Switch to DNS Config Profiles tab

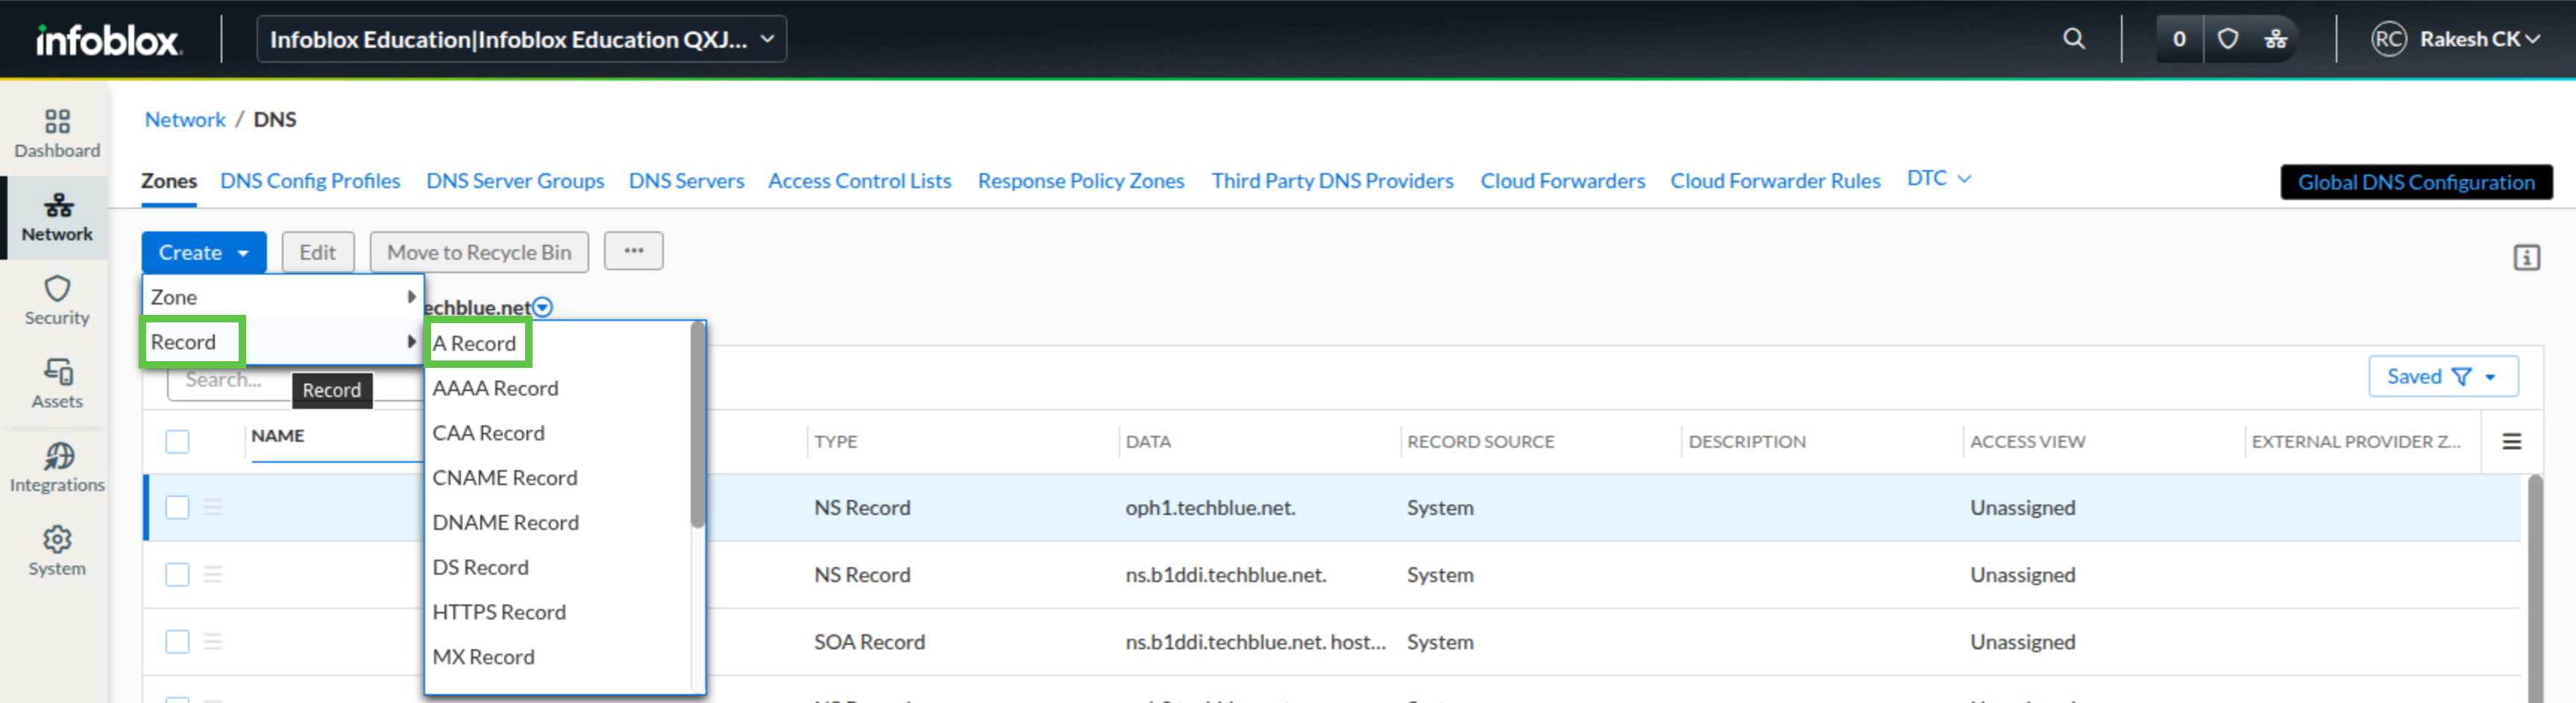310,181
